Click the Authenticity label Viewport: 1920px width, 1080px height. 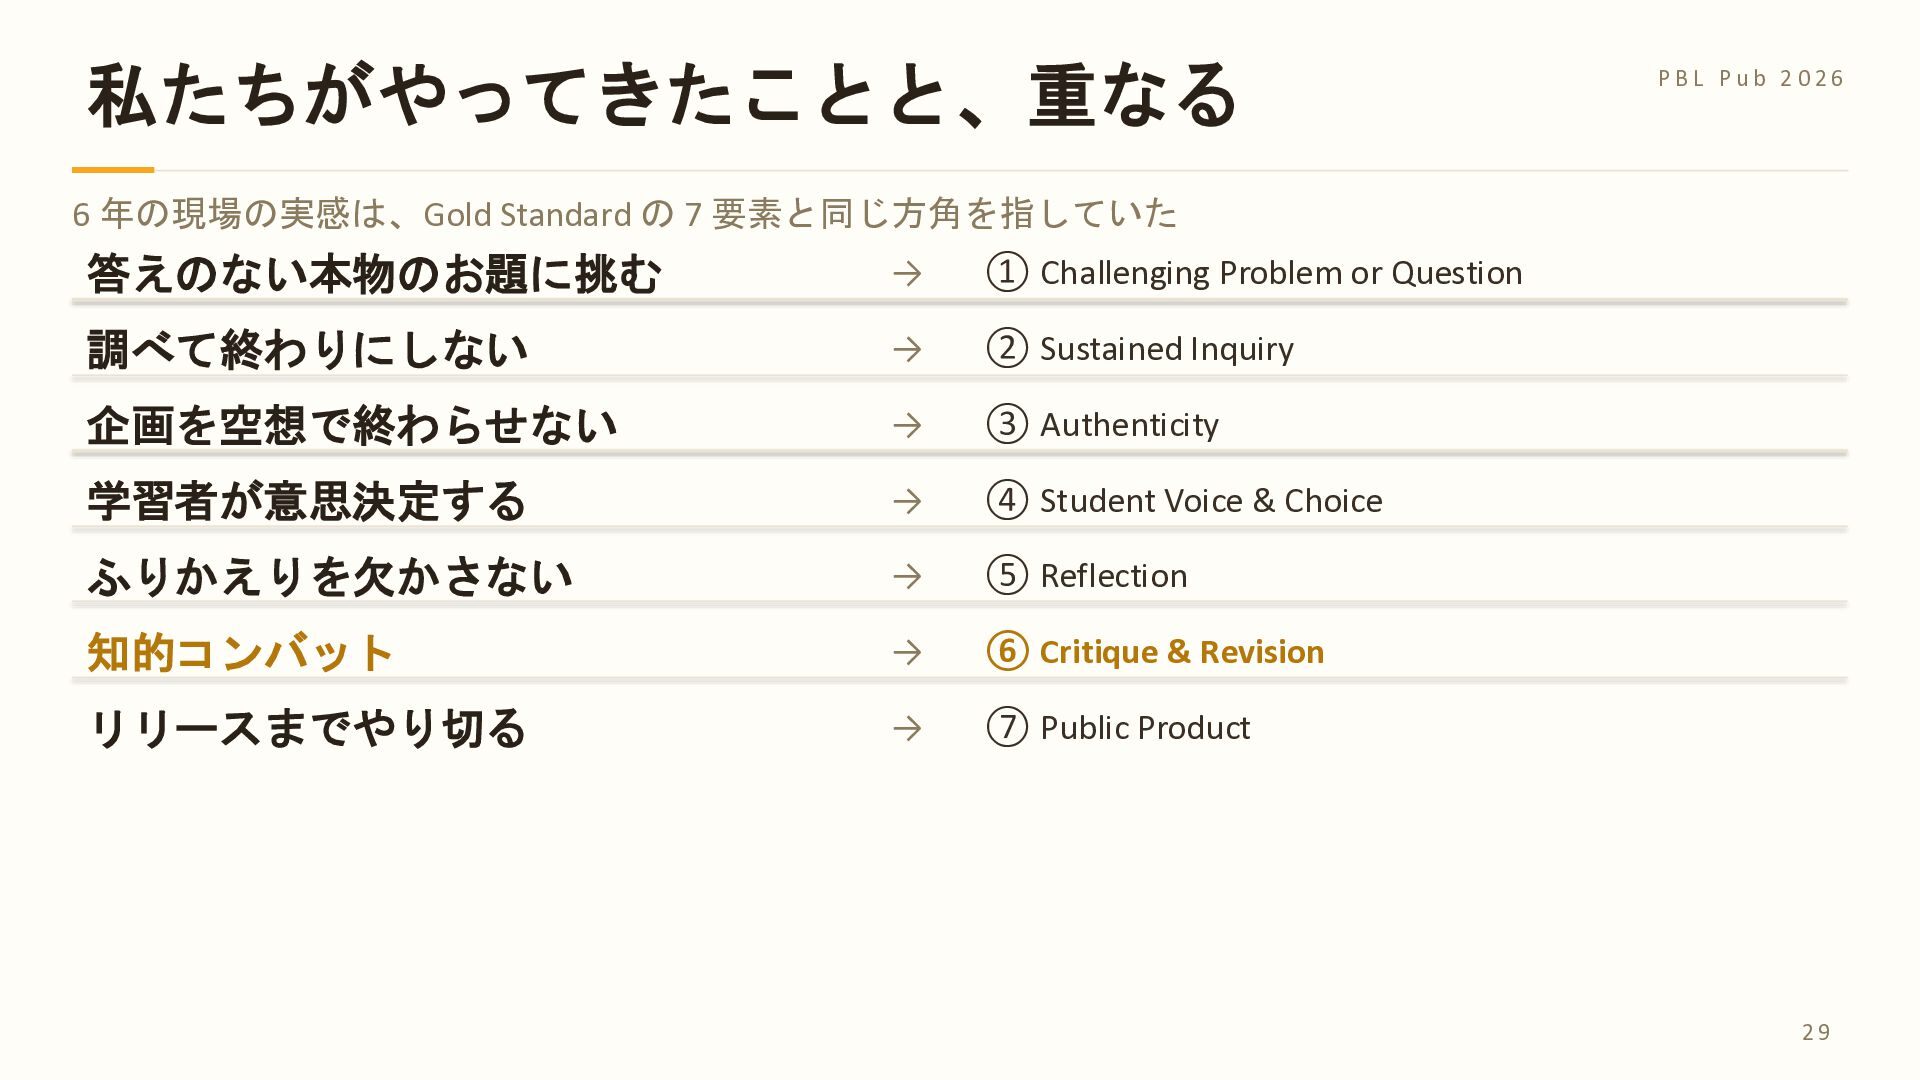point(1129,425)
